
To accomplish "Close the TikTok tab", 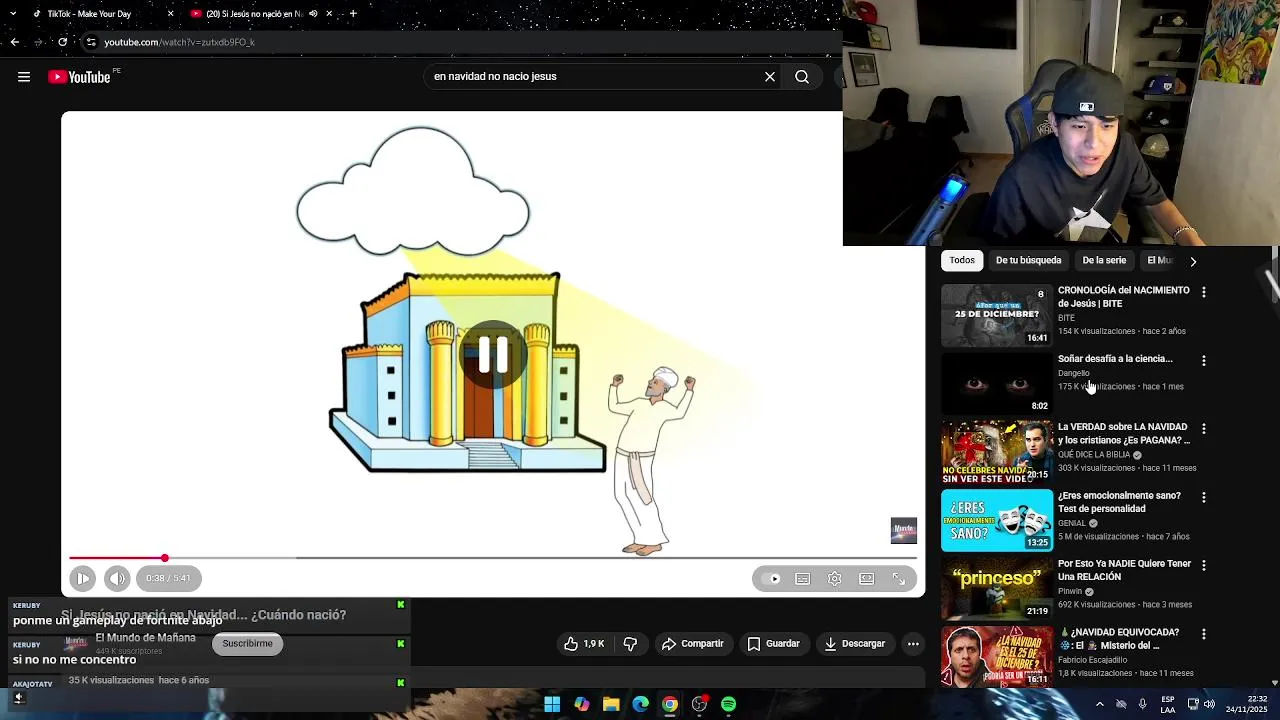I will [170, 14].
